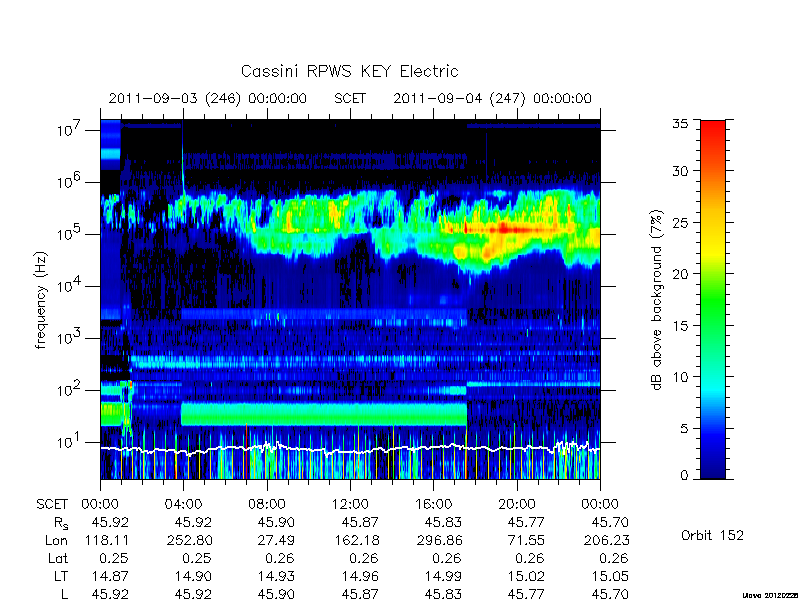Click the 35 tick on the color scale

(x=680, y=124)
